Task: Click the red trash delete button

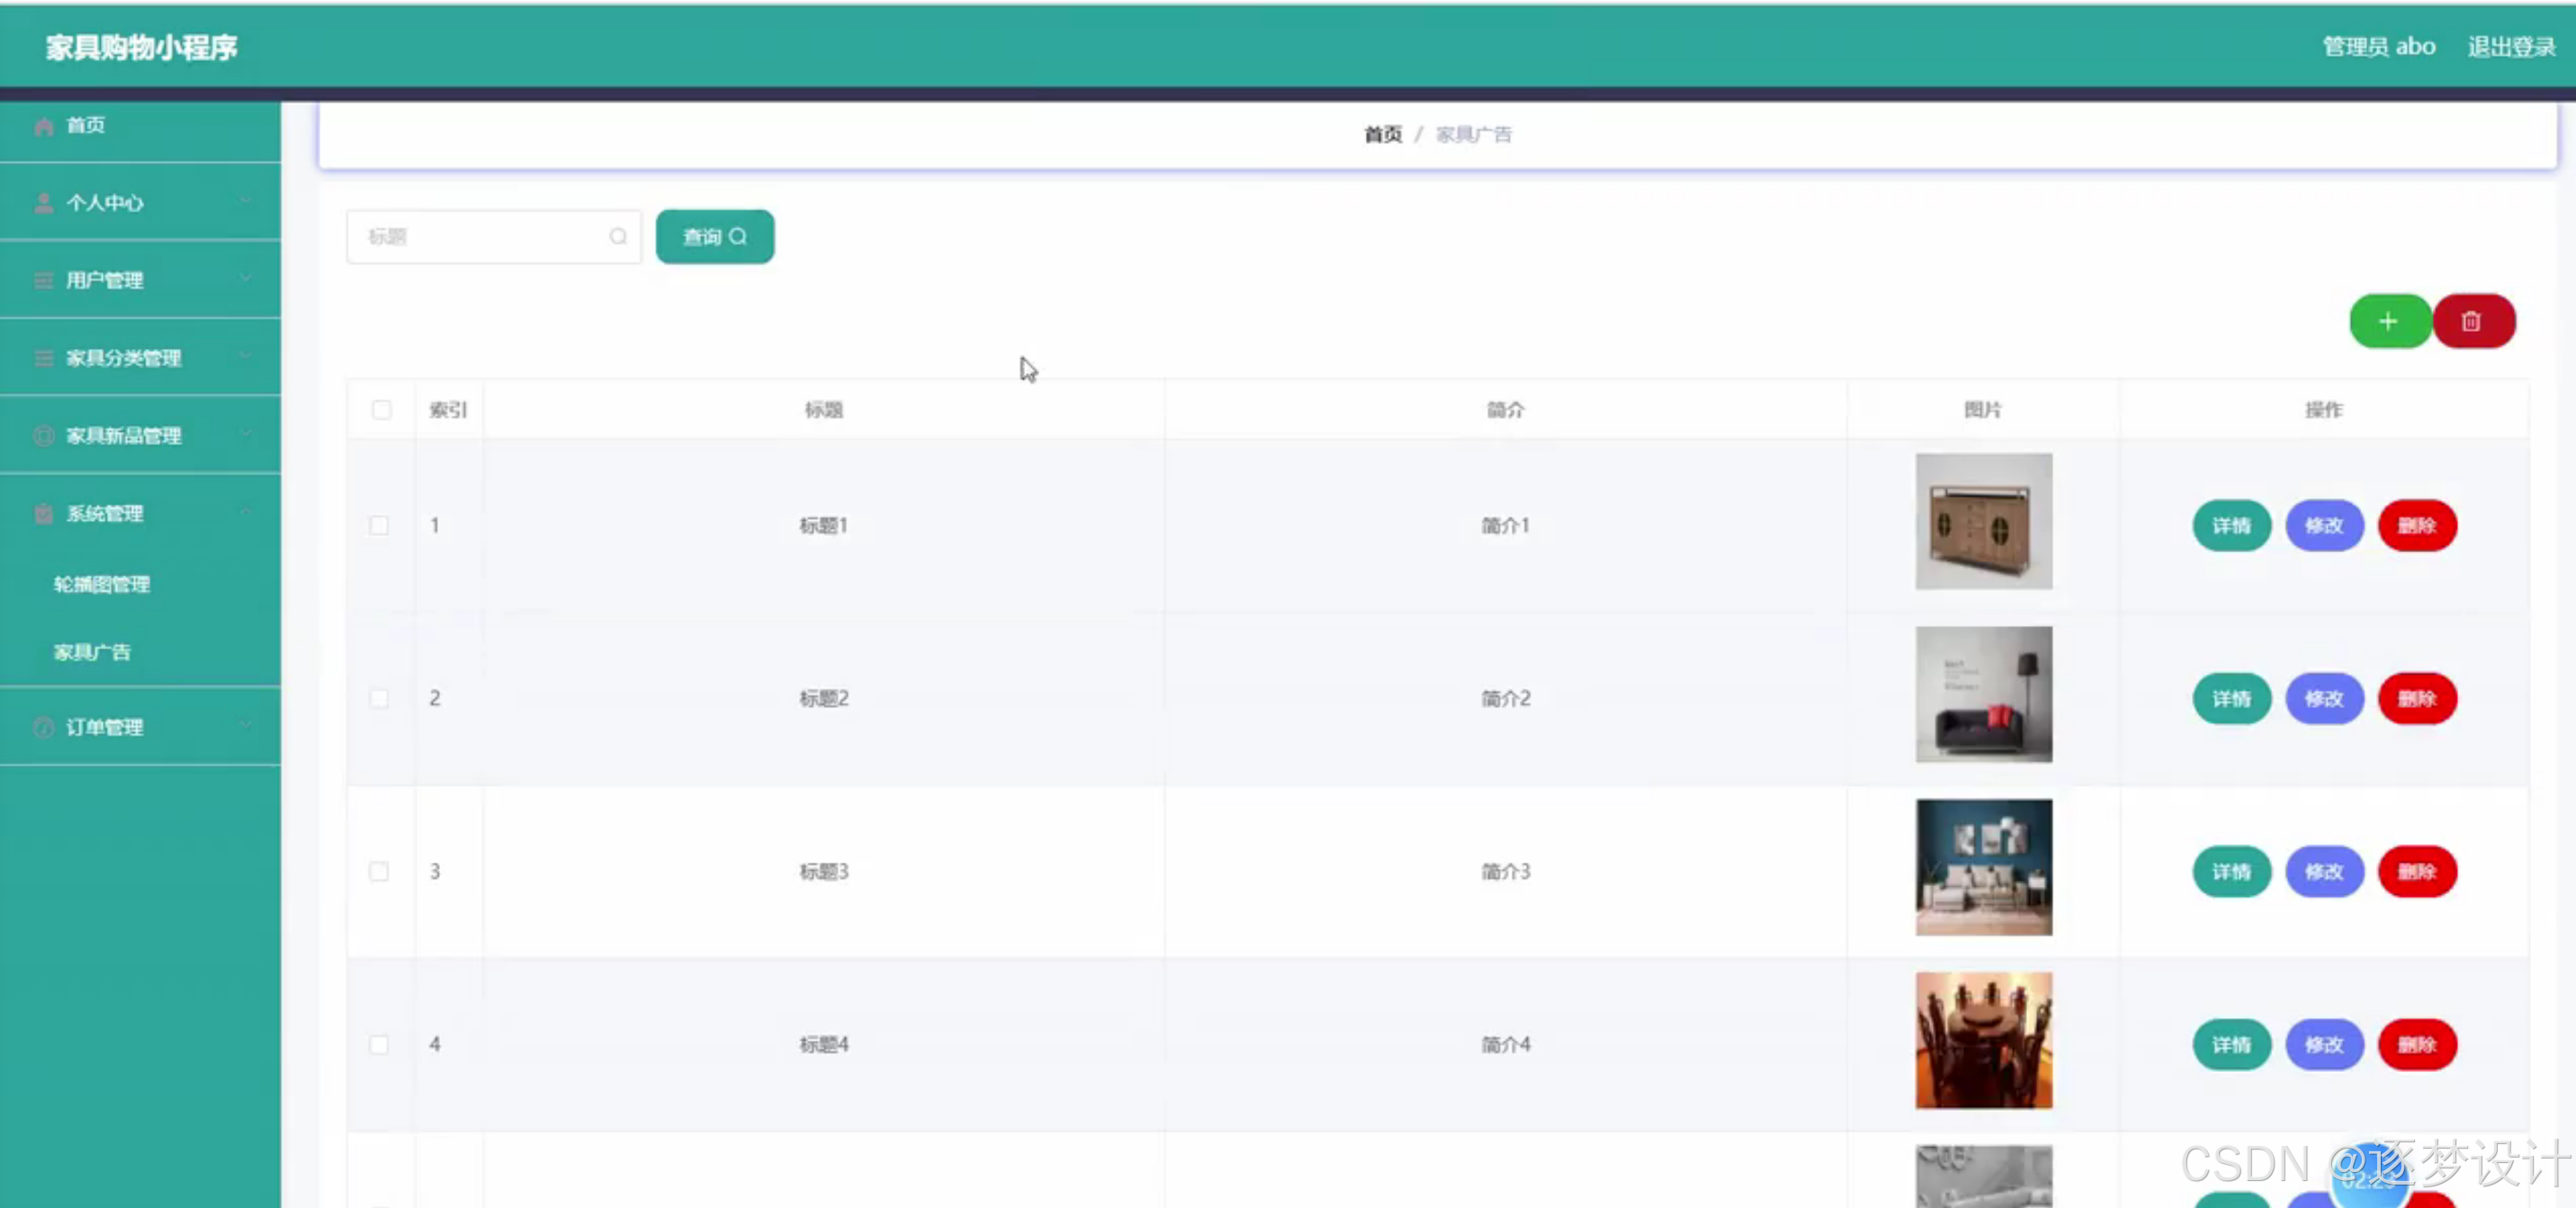Action: pos(2471,321)
